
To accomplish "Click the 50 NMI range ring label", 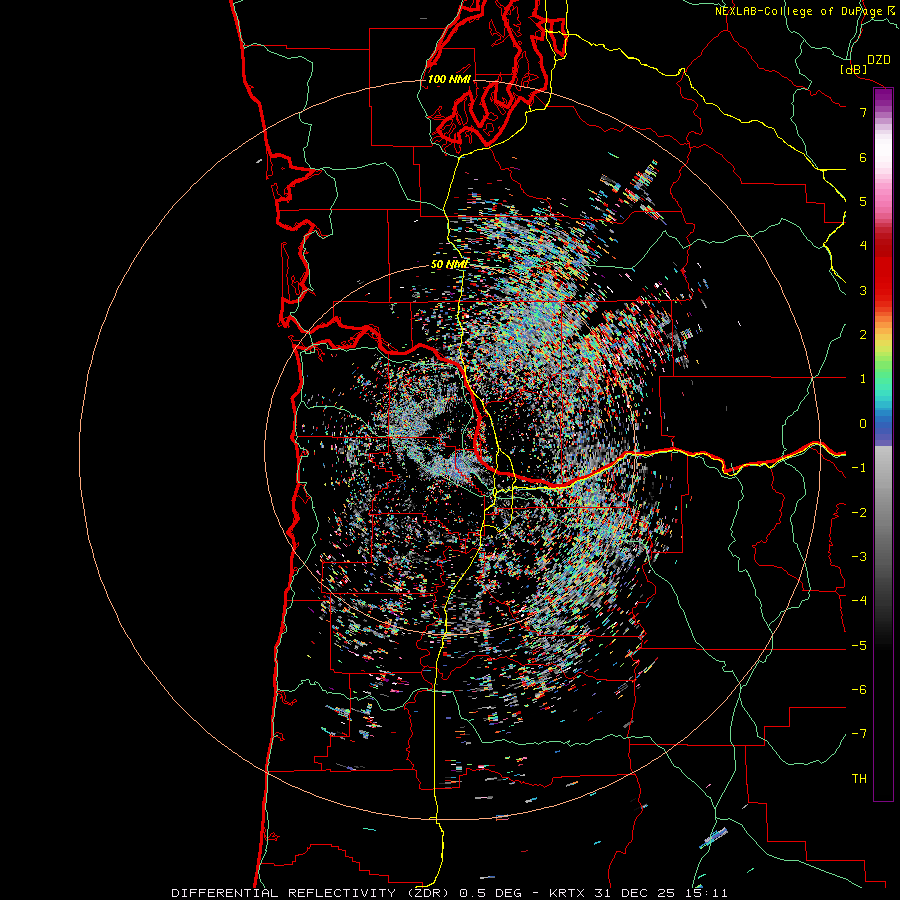I will tap(449, 264).
